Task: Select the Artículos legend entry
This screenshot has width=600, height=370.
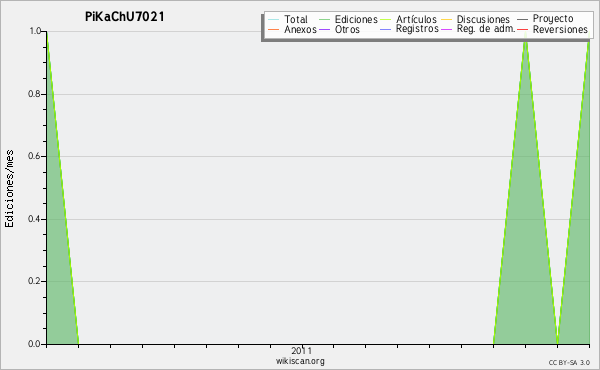Action: tap(416, 19)
